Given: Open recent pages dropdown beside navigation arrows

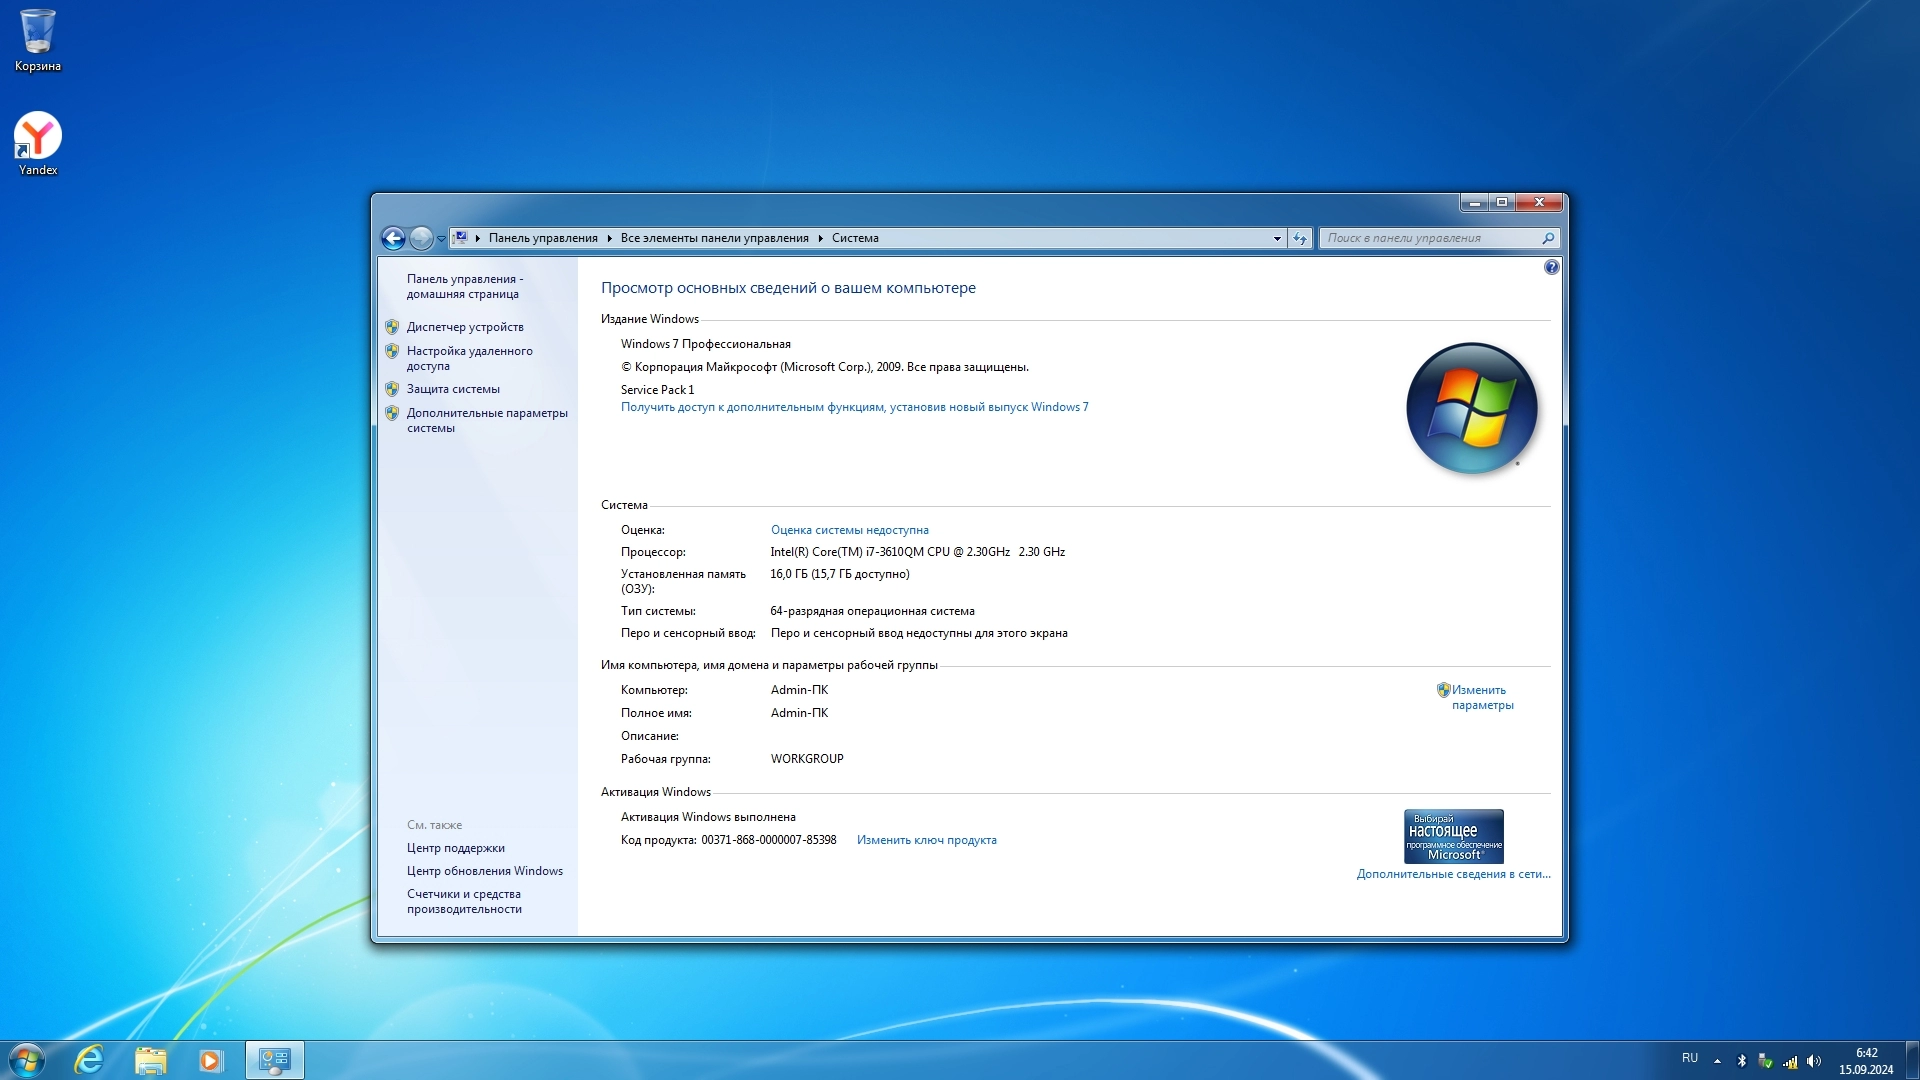Looking at the screenshot, I should tap(441, 238).
